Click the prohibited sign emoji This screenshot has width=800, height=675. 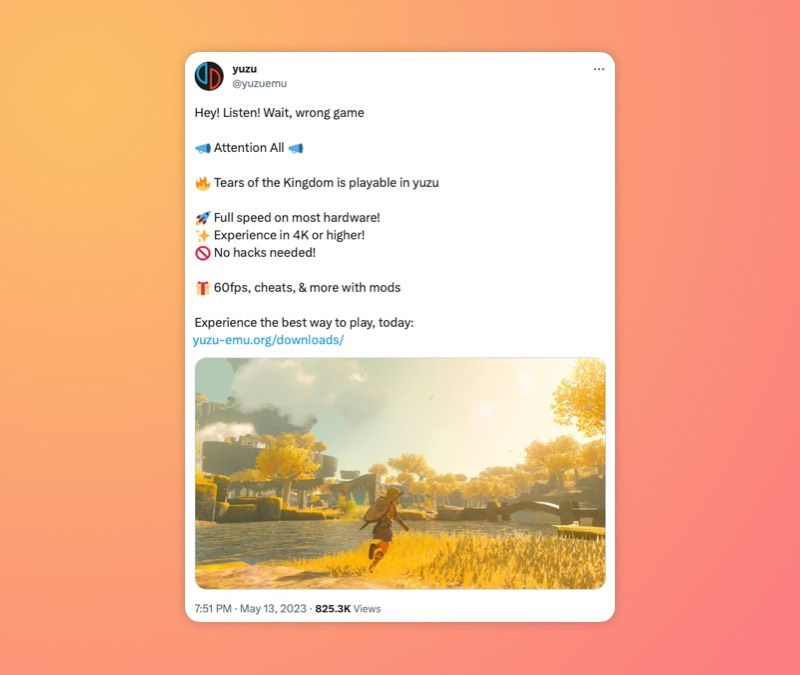(x=203, y=253)
